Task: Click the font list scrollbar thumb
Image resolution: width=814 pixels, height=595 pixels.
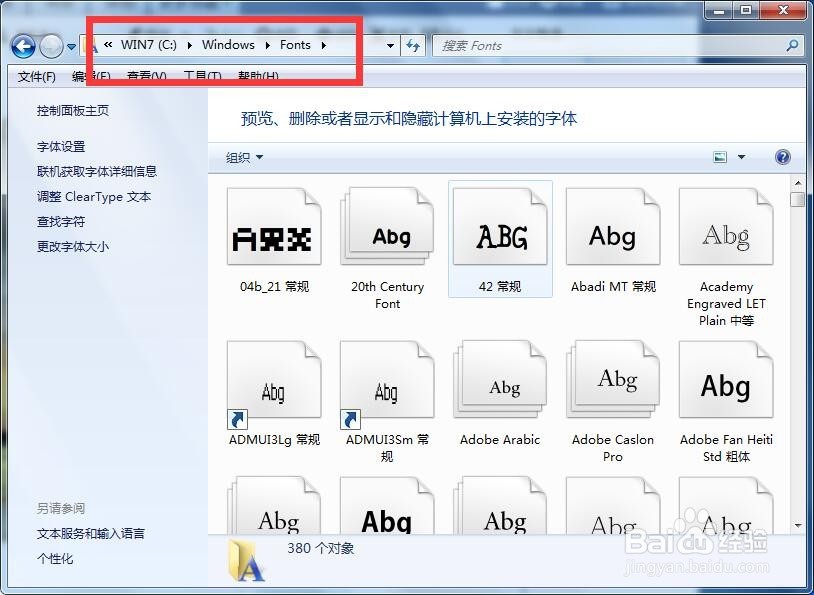Action: pyautogui.click(x=798, y=199)
